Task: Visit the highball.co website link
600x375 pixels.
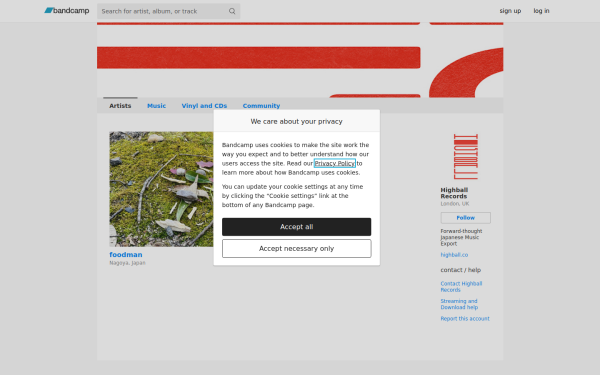Action: point(454,255)
